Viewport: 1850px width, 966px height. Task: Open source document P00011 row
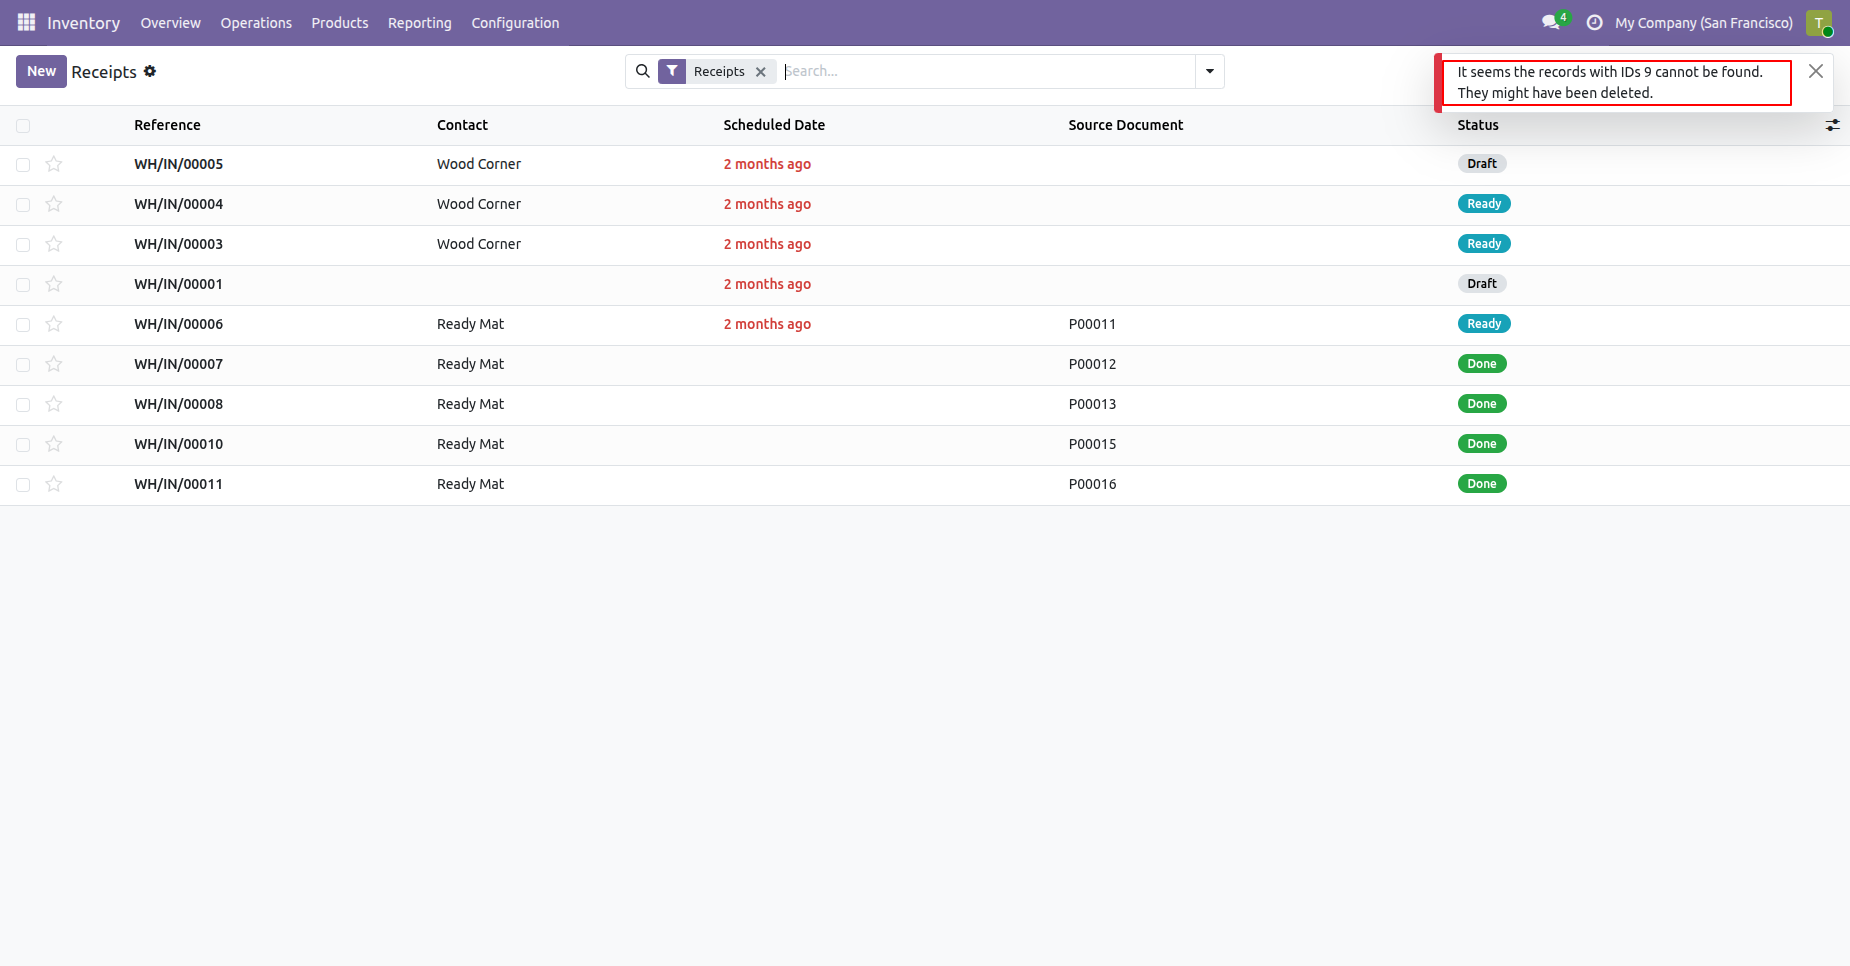click(1092, 324)
